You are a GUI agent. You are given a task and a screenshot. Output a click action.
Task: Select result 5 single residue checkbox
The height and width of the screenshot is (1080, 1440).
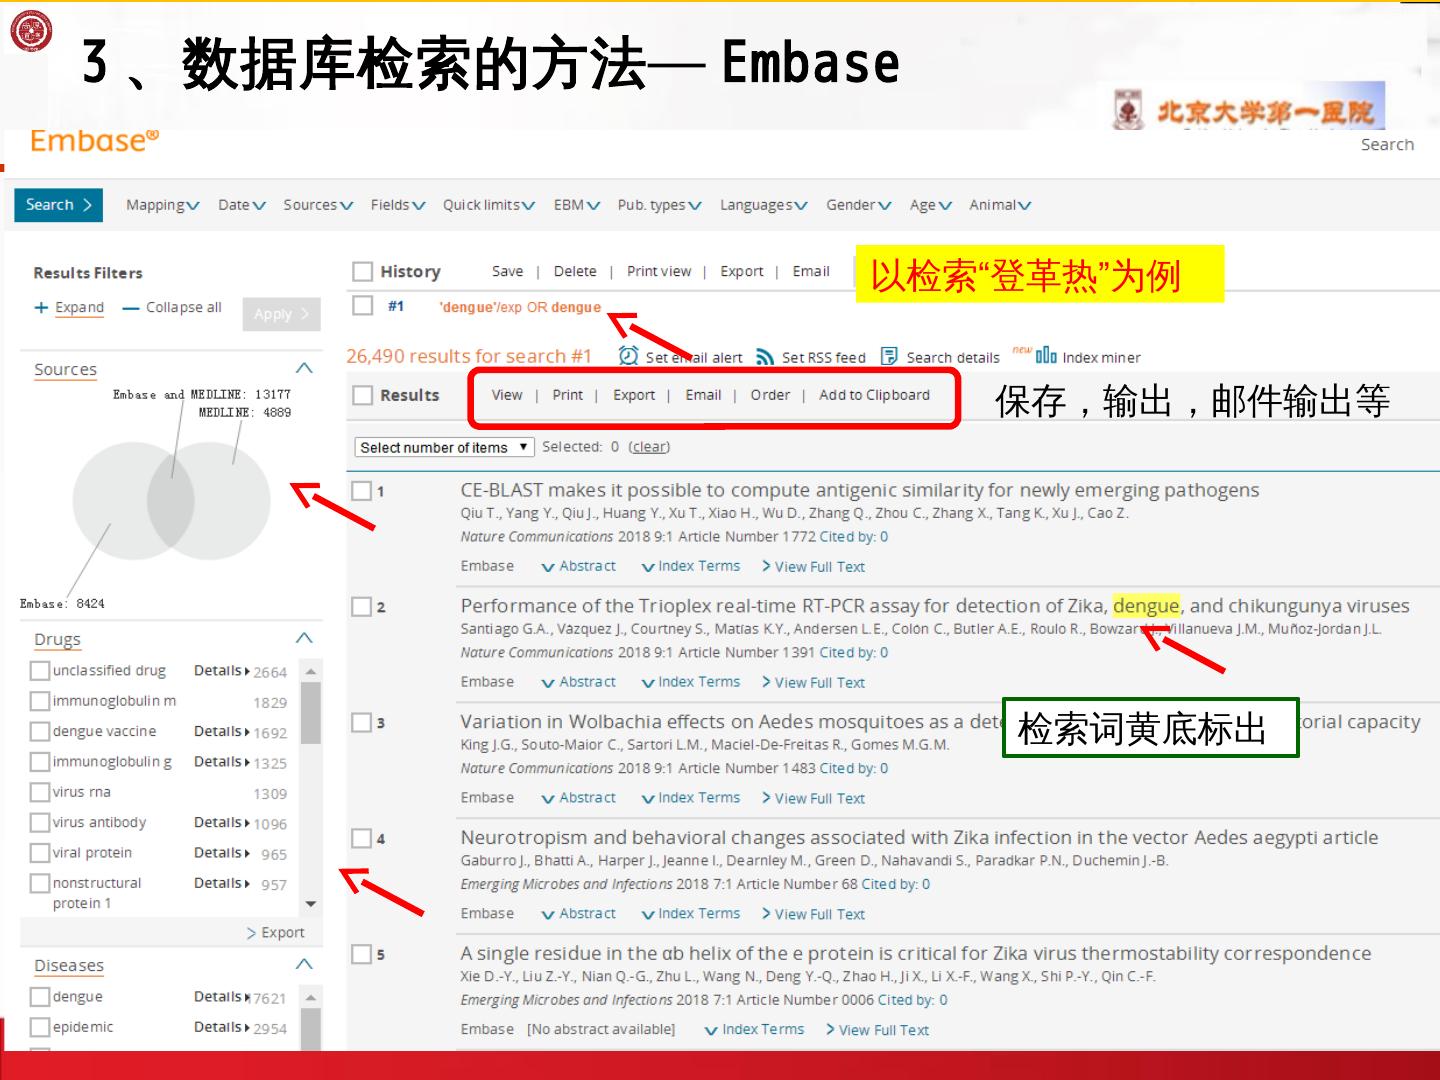[x=362, y=955]
